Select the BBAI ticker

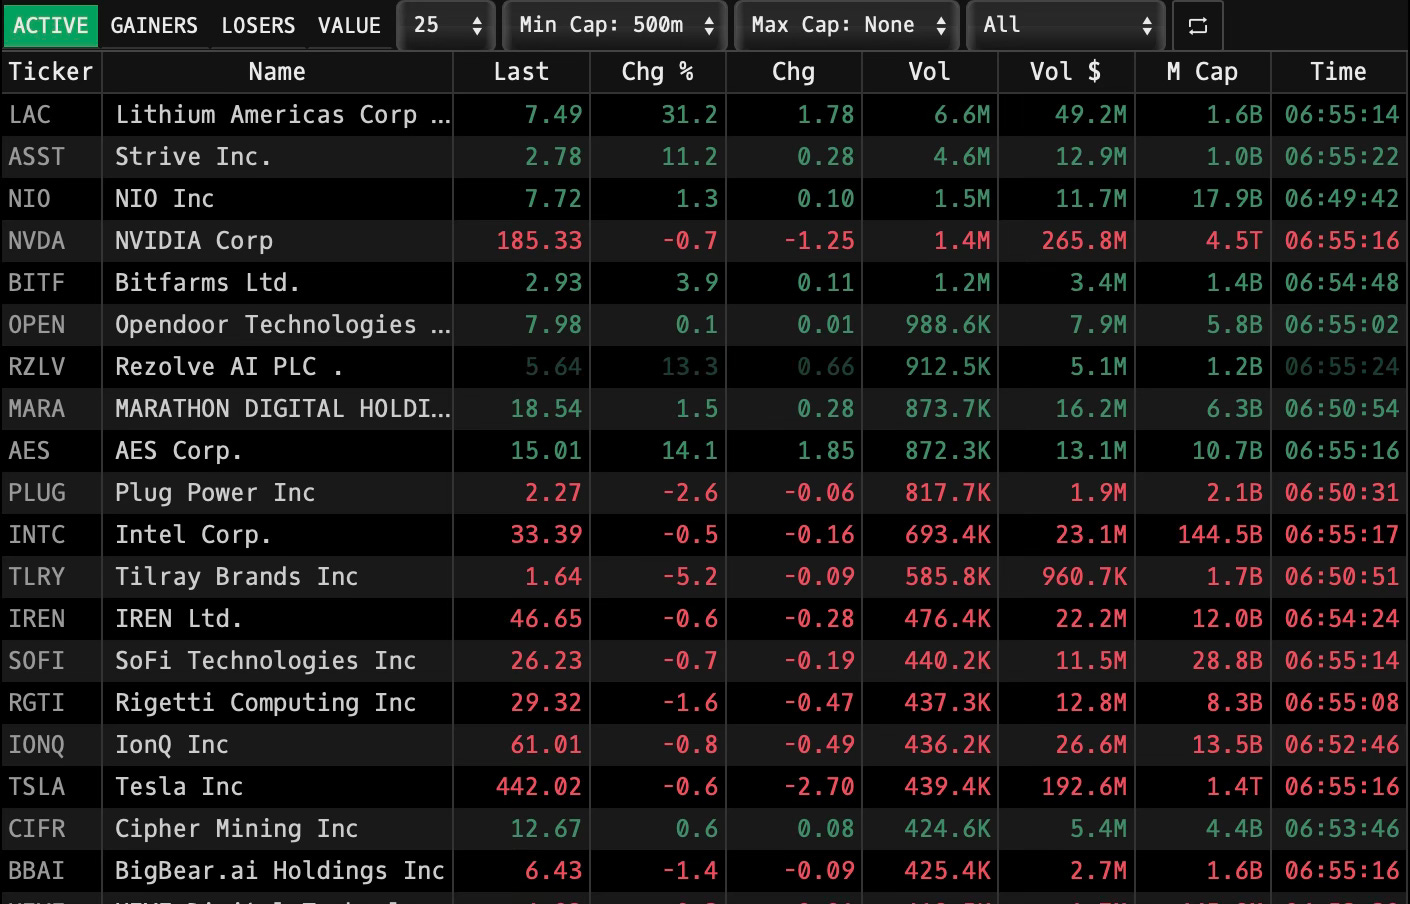[x=36, y=871]
